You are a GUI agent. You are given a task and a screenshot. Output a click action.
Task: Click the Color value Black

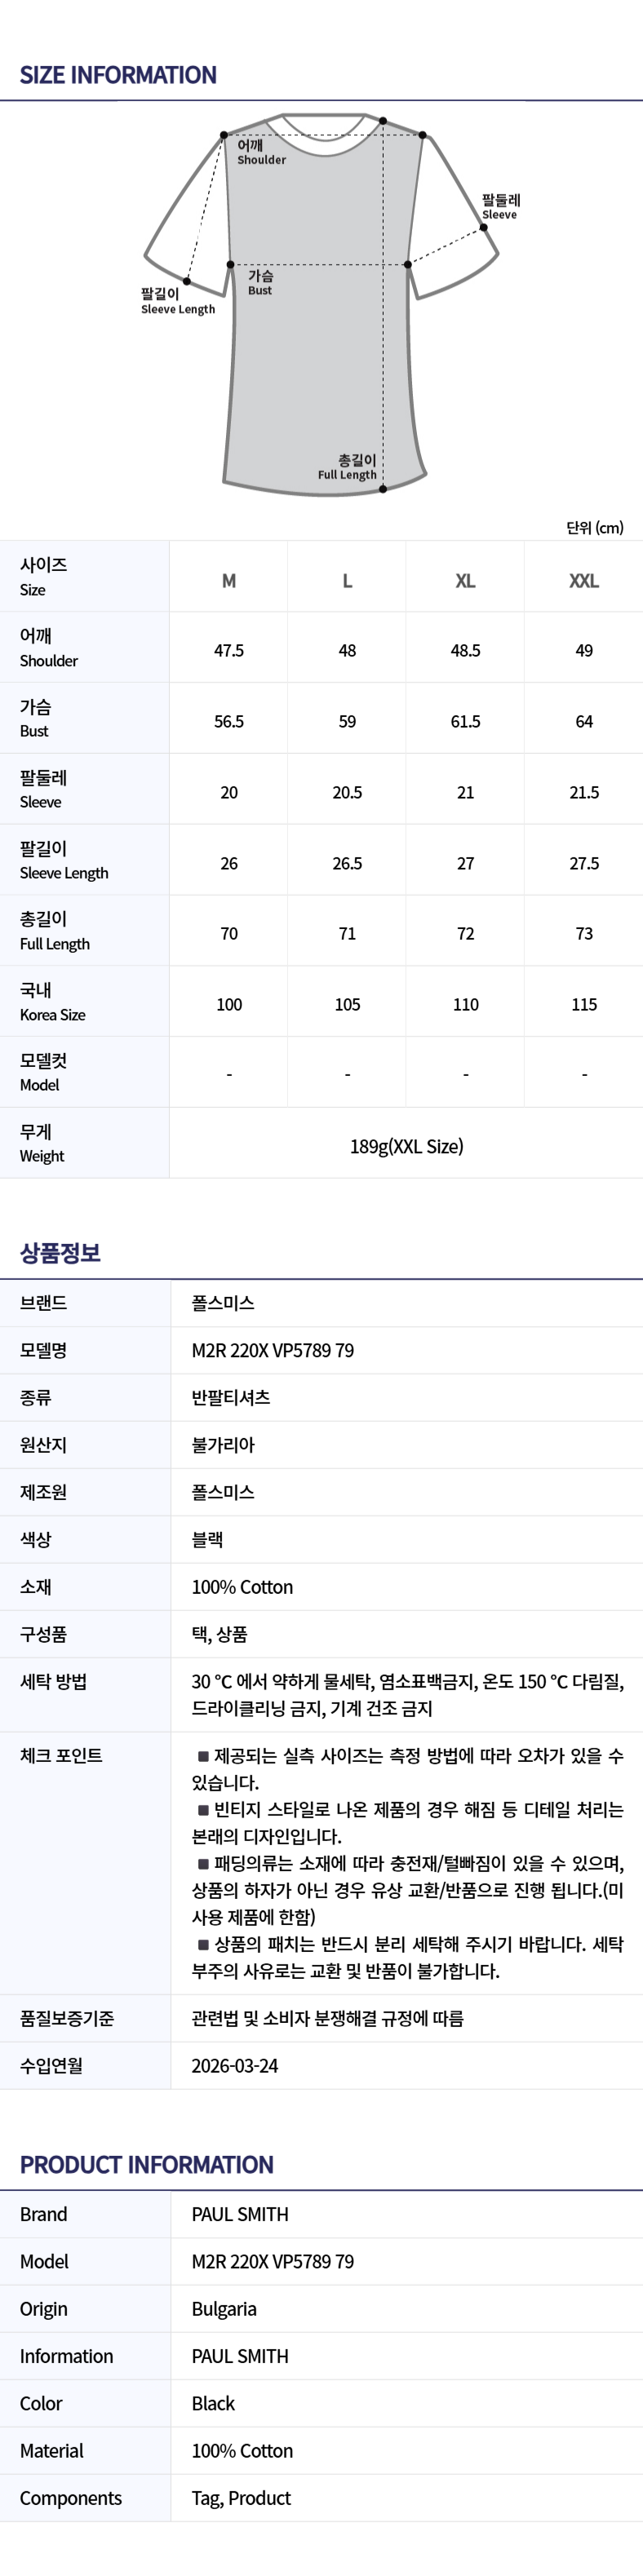[x=213, y=2403]
